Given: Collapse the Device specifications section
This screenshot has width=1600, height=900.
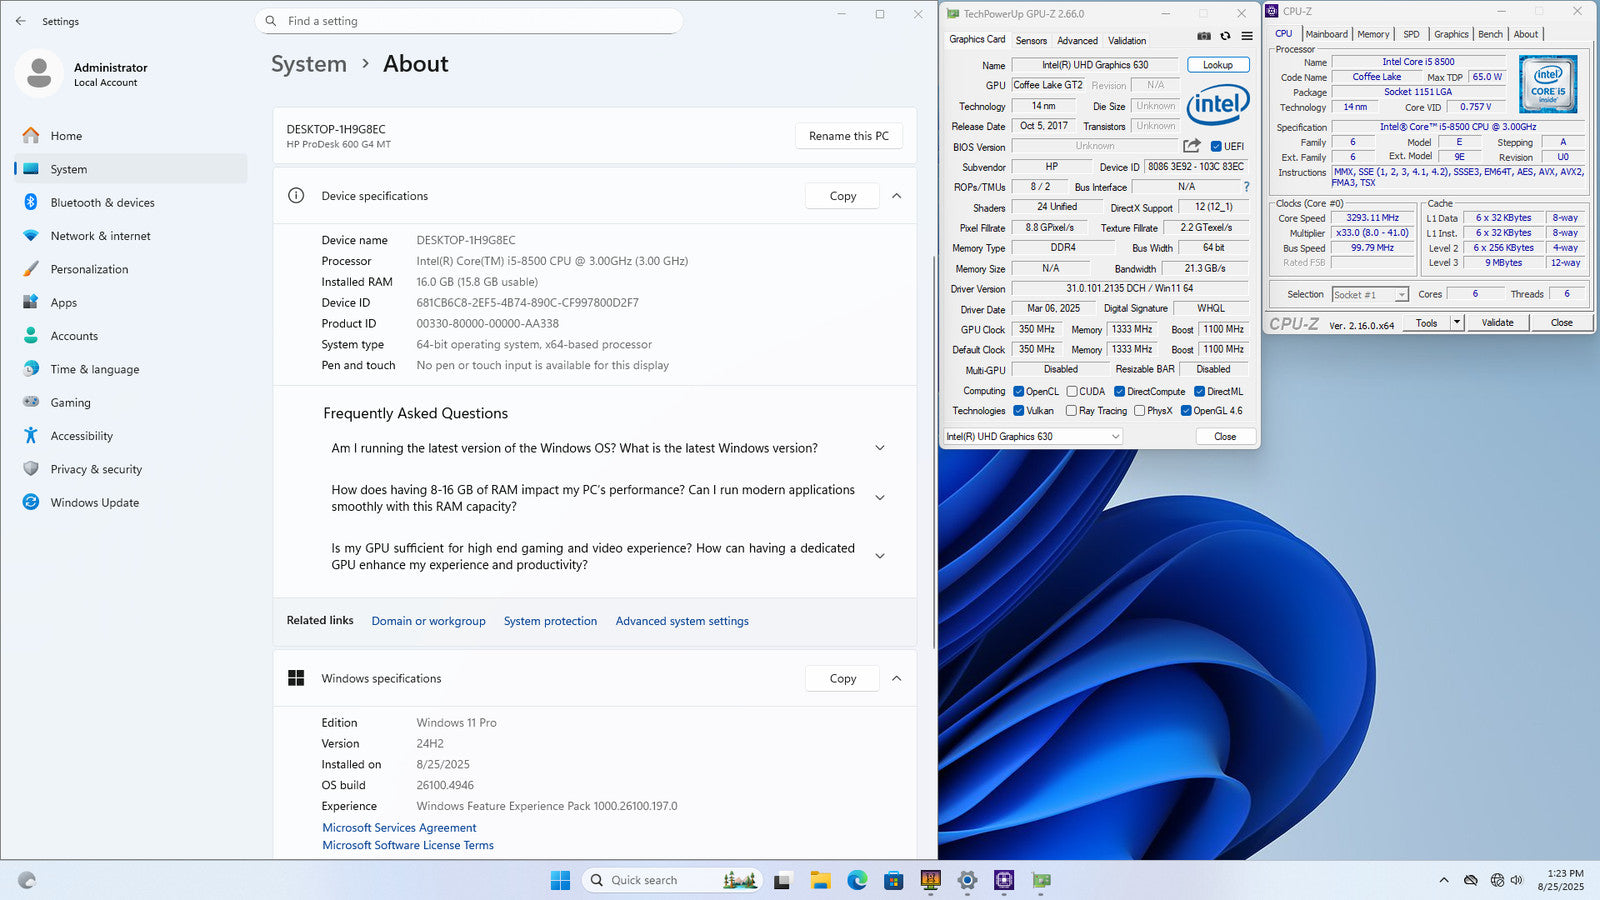Looking at the screenshot, I should click(896, 196).
